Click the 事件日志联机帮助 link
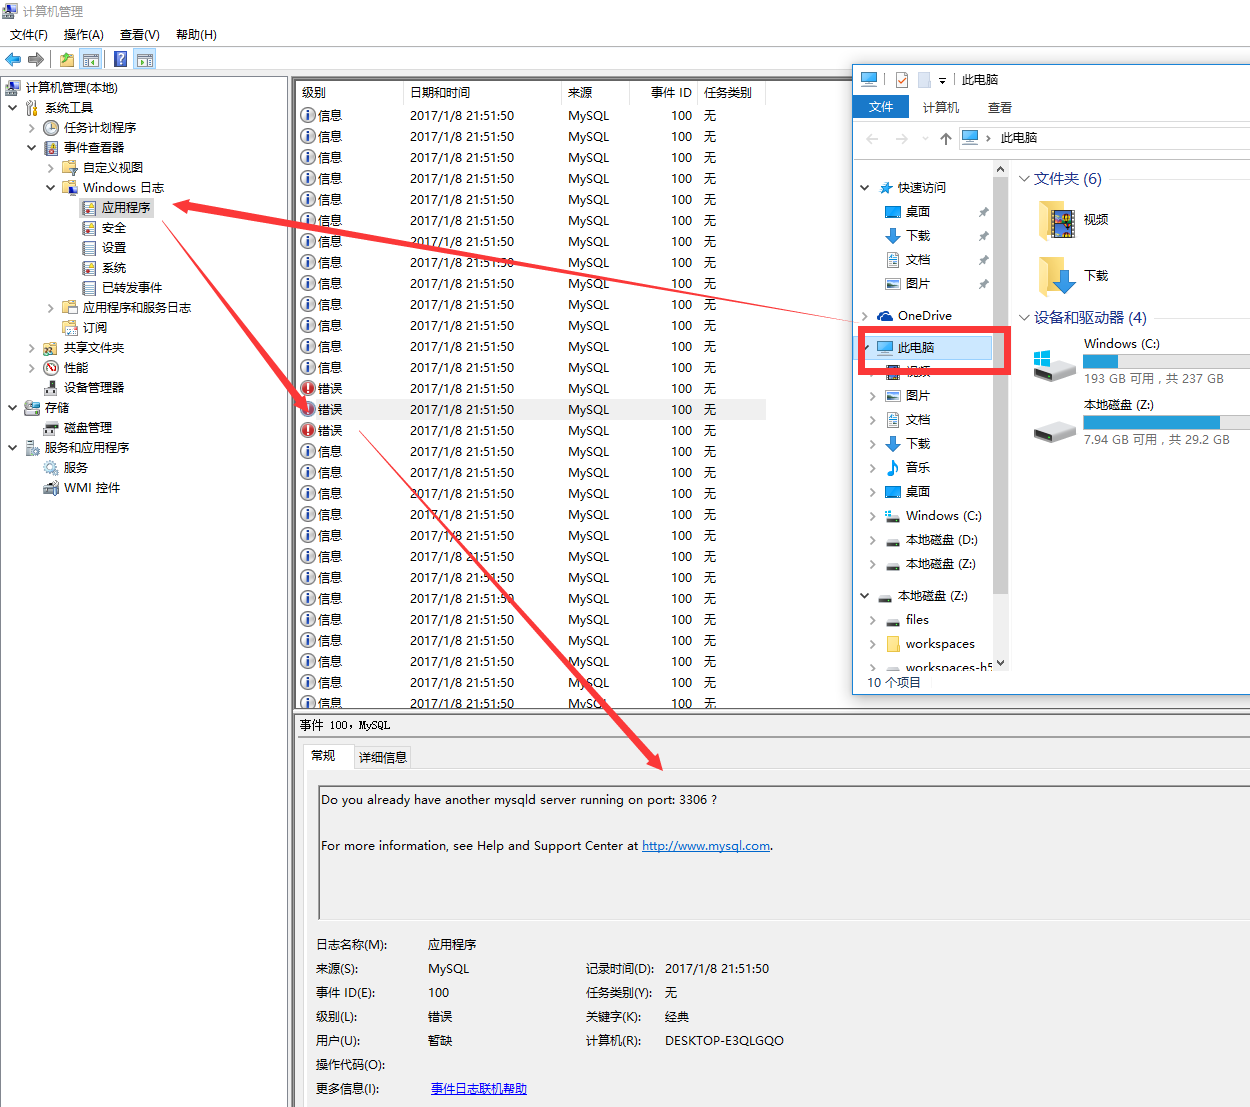The image size is (1250, 1107). (x=478, y=1088)
